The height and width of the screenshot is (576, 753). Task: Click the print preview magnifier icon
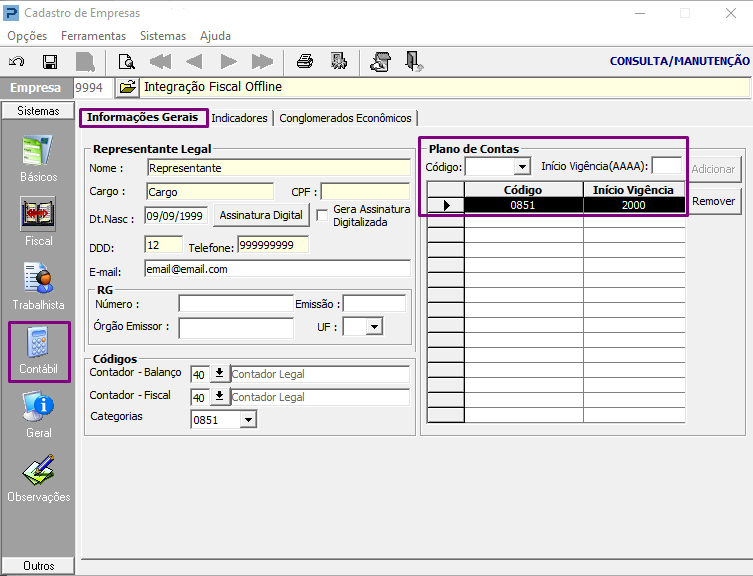pyautogui.click(x=127, y=61)
